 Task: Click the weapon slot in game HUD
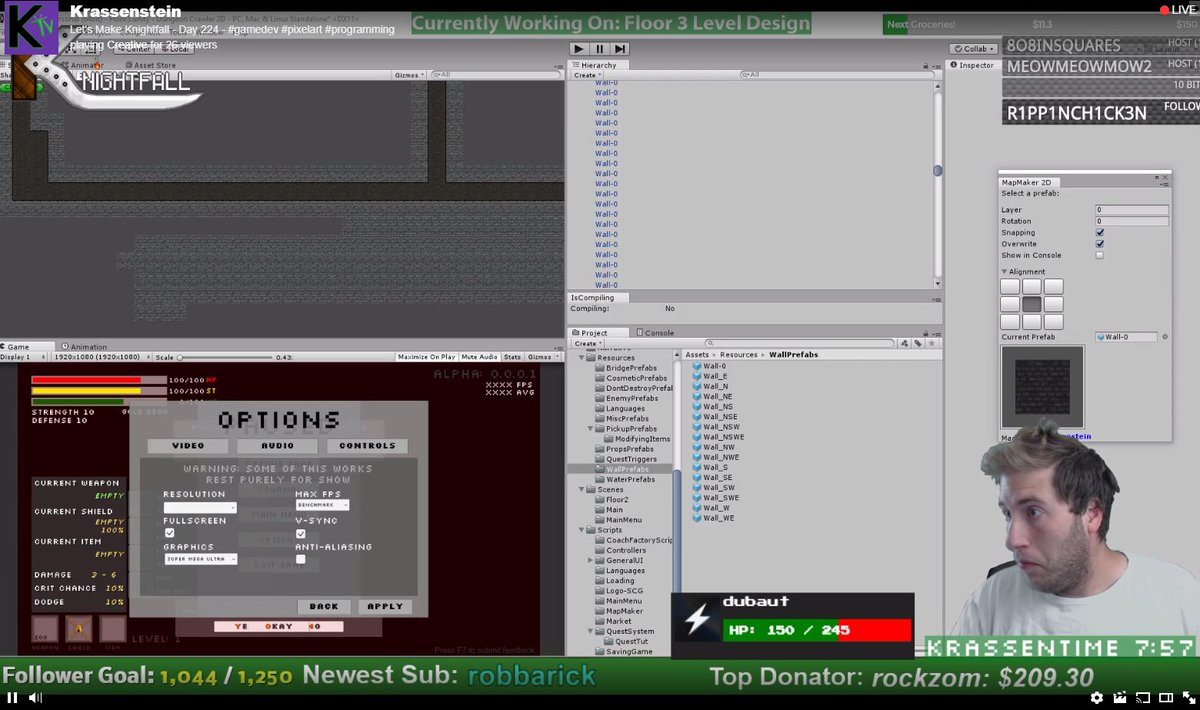(x=45, y=630)
